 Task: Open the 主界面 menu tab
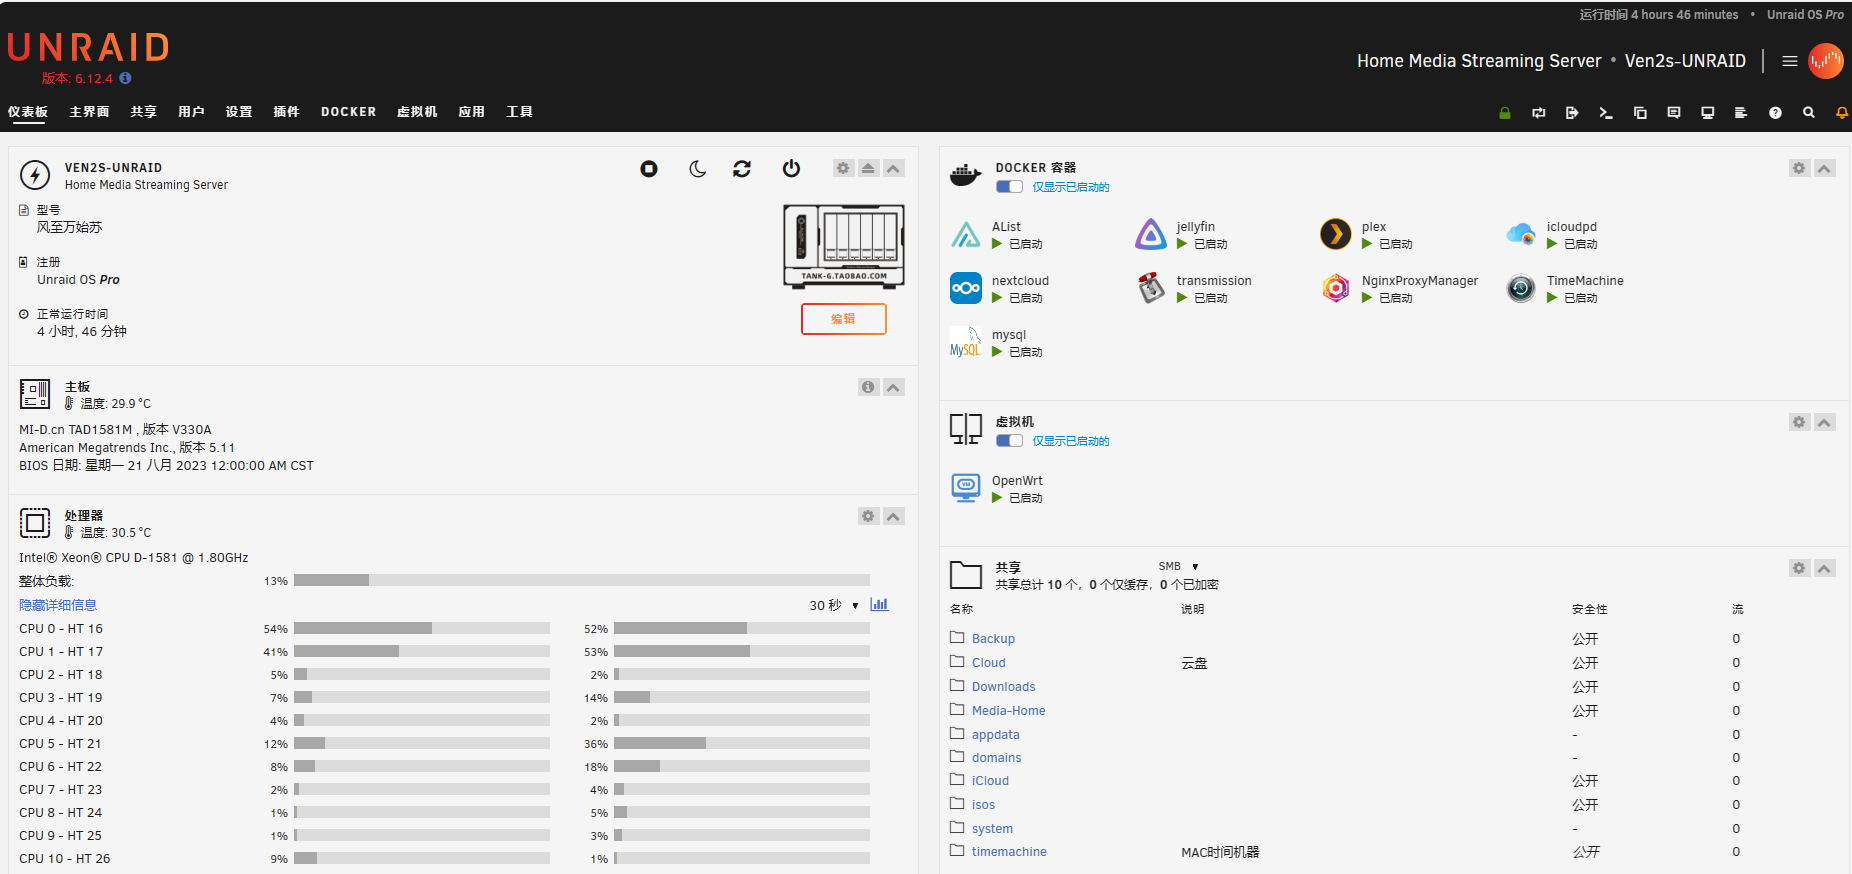[89, 112]
